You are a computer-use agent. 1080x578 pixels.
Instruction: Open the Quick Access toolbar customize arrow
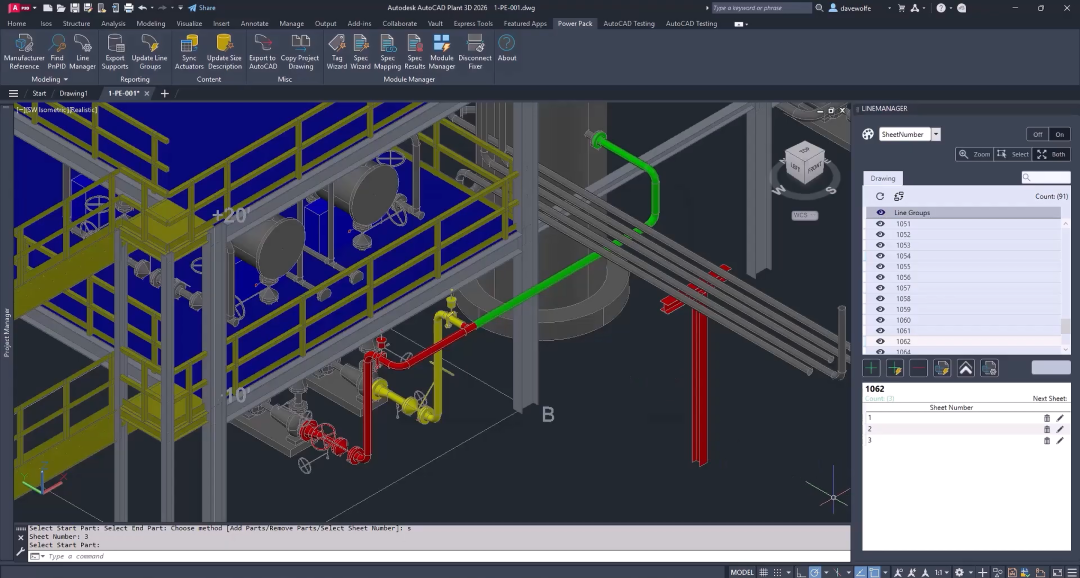pos(180,8)
